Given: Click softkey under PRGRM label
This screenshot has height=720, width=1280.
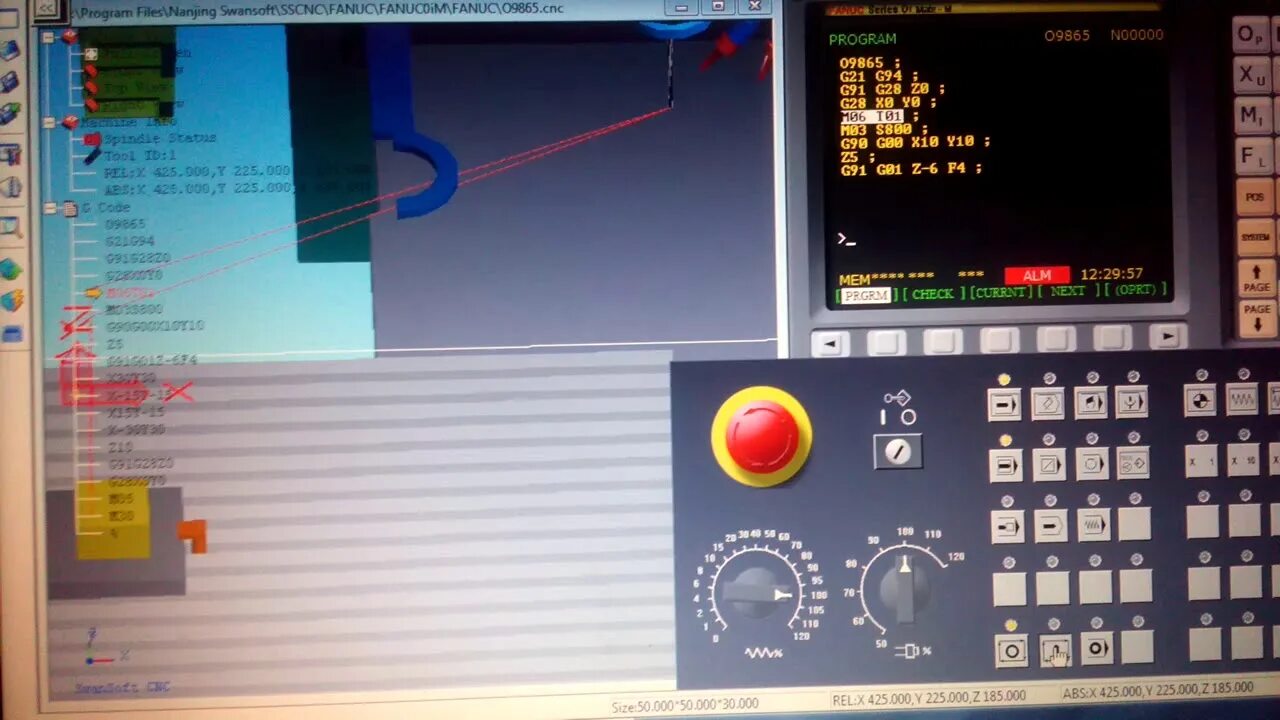Looking at the screenshot, I should click(885, 342).
